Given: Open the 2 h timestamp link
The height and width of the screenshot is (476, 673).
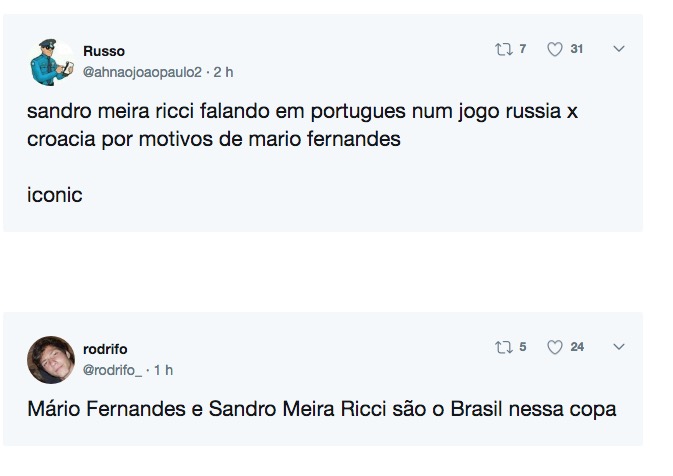Looking at the screenshot, I should (223, 72).
